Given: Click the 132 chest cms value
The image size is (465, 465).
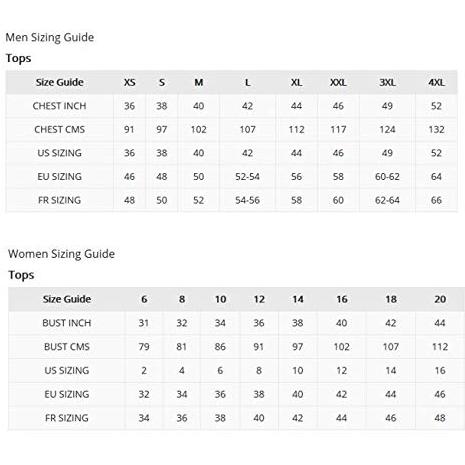Looking at the screenshot, I should point(436,129).
